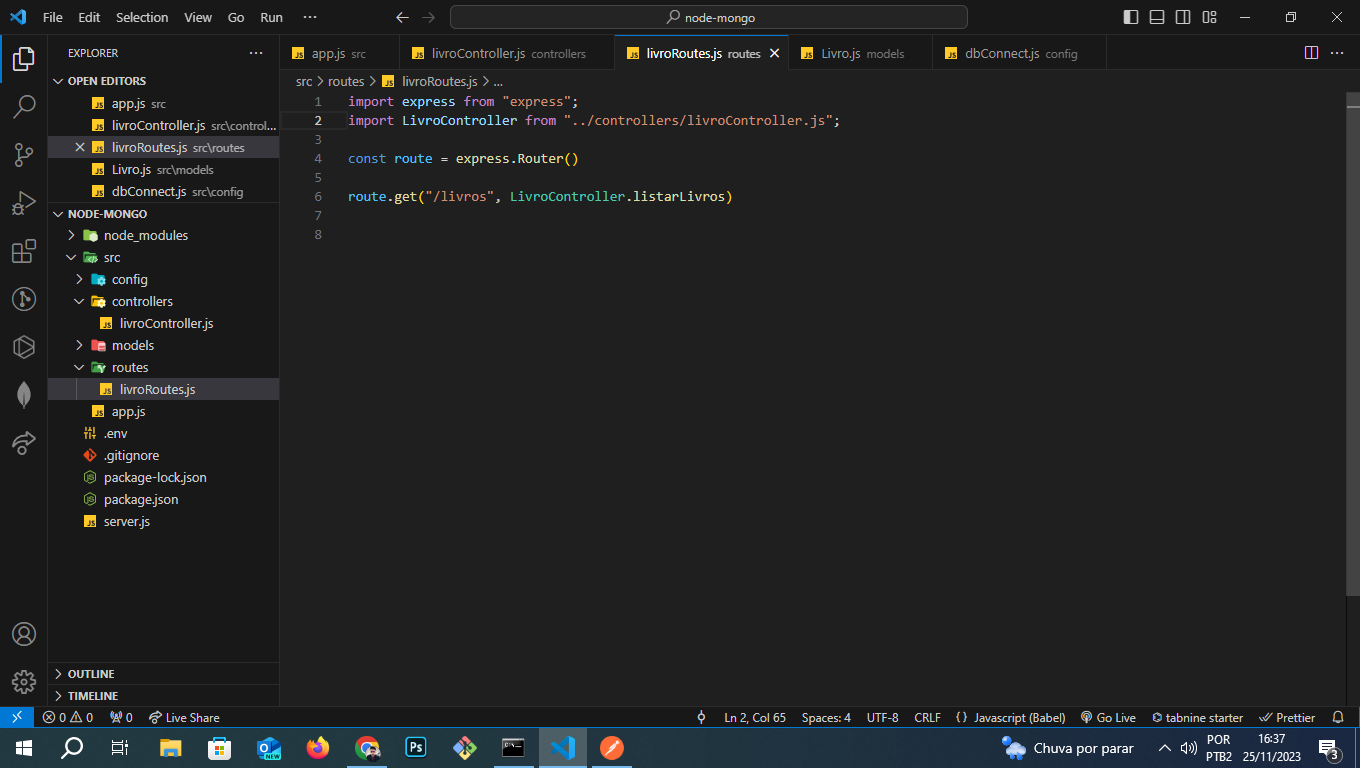Open the Source Control view icon
Viewport: 1360px width, 768px height.
(24, 154)
